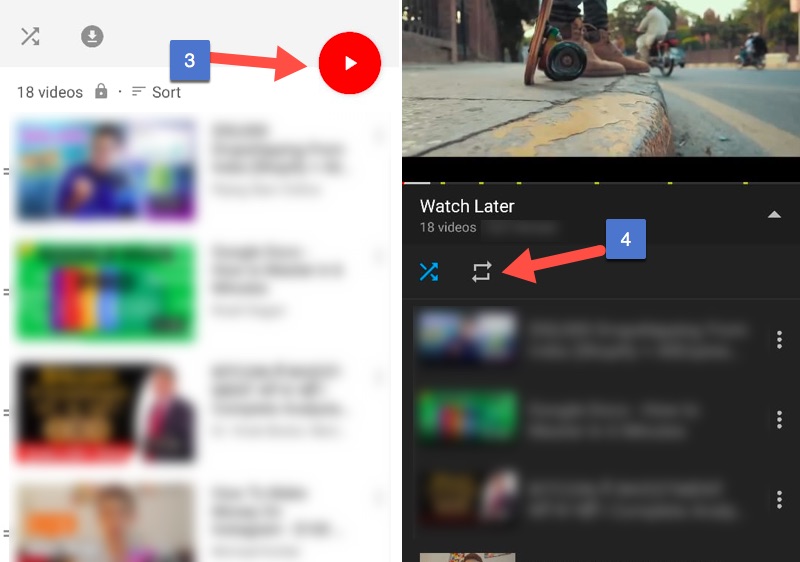Tap the lock privacy icon
Screen dimensions: 800x562
click(x=101, y=91)
